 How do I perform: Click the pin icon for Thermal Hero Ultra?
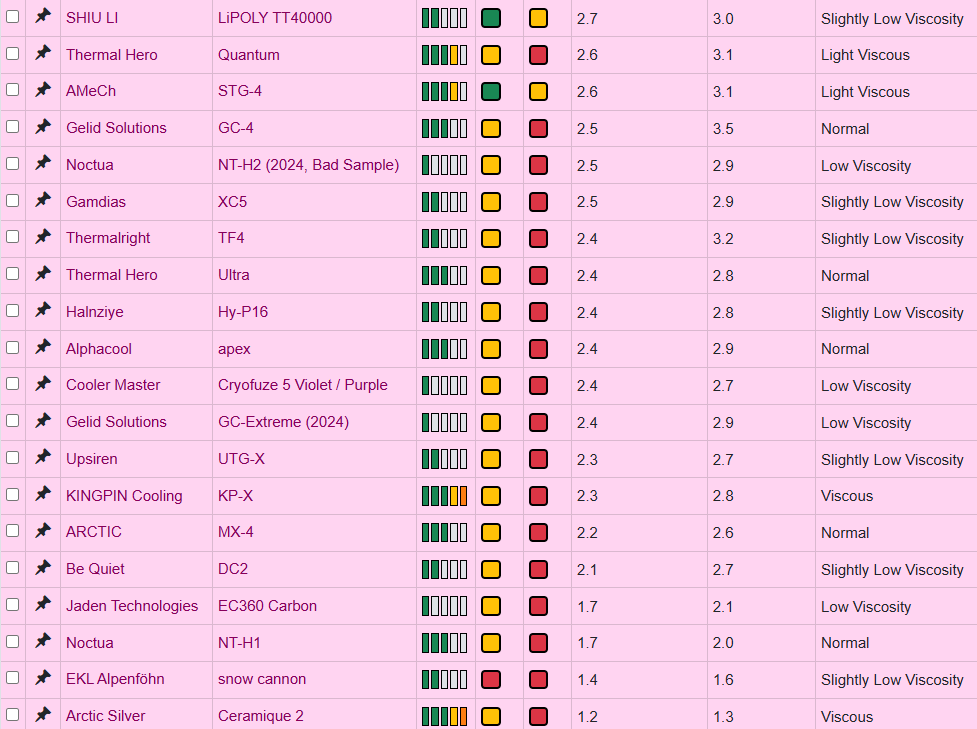[x=42, y=274]
